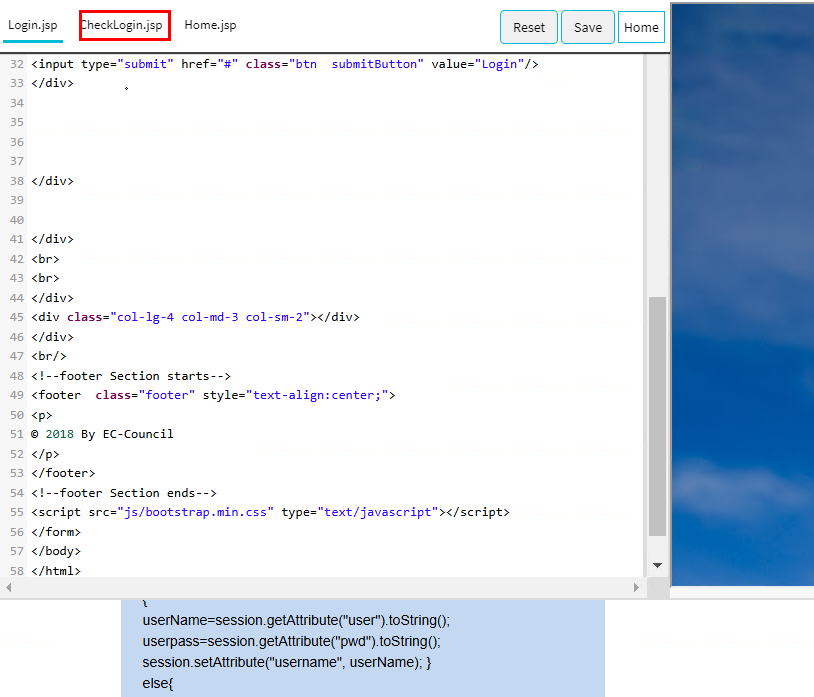This screenshot has height=697, width=814.
Task: Click the vertical scrollbar thumb
Action: tap(657, 416)
